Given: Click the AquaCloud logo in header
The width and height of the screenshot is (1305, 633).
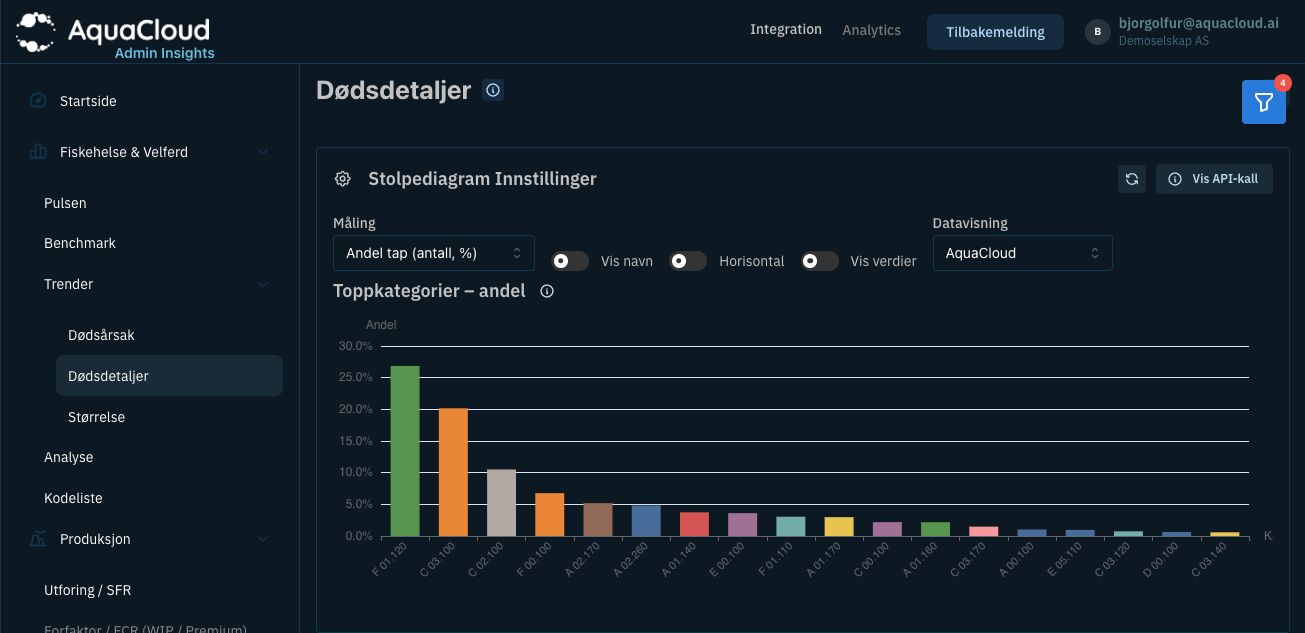Looking at the screenshot, I should pyautogui.click(x=115, y=33).
